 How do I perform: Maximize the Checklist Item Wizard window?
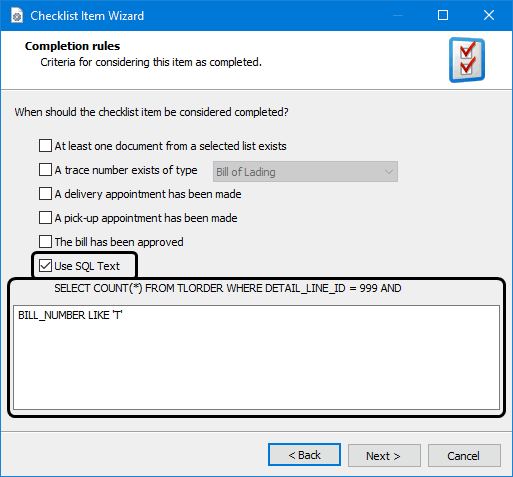443,15
